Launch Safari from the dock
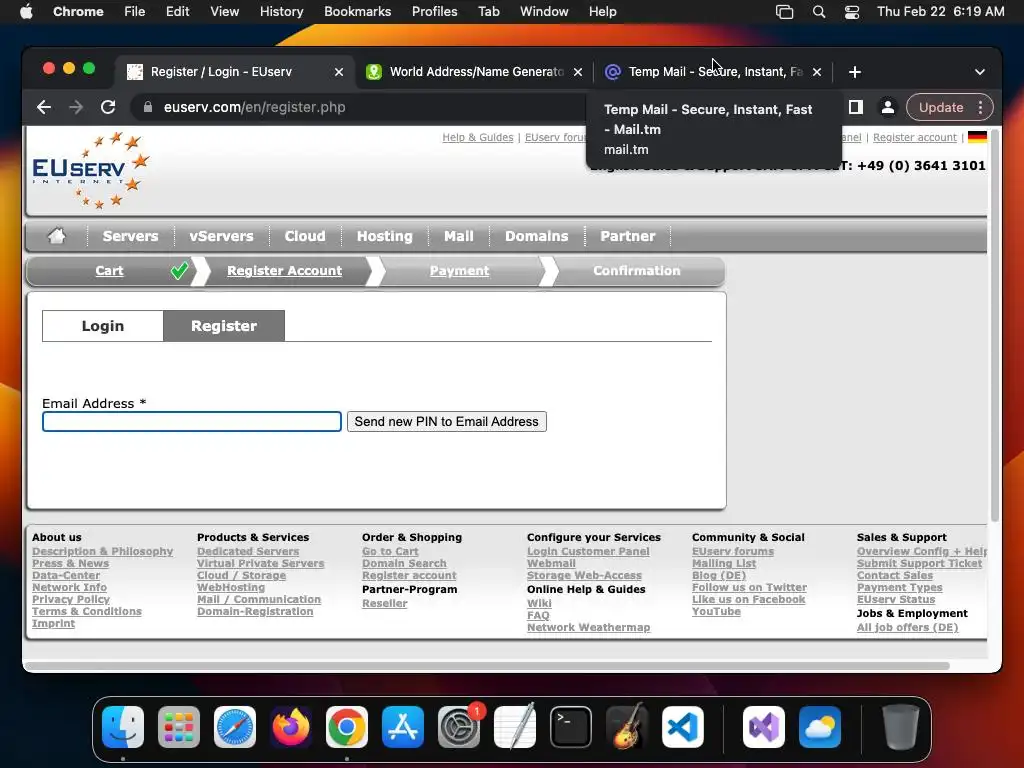The height and width of the screenshot is (768, 1024). [x=235, y=727]
